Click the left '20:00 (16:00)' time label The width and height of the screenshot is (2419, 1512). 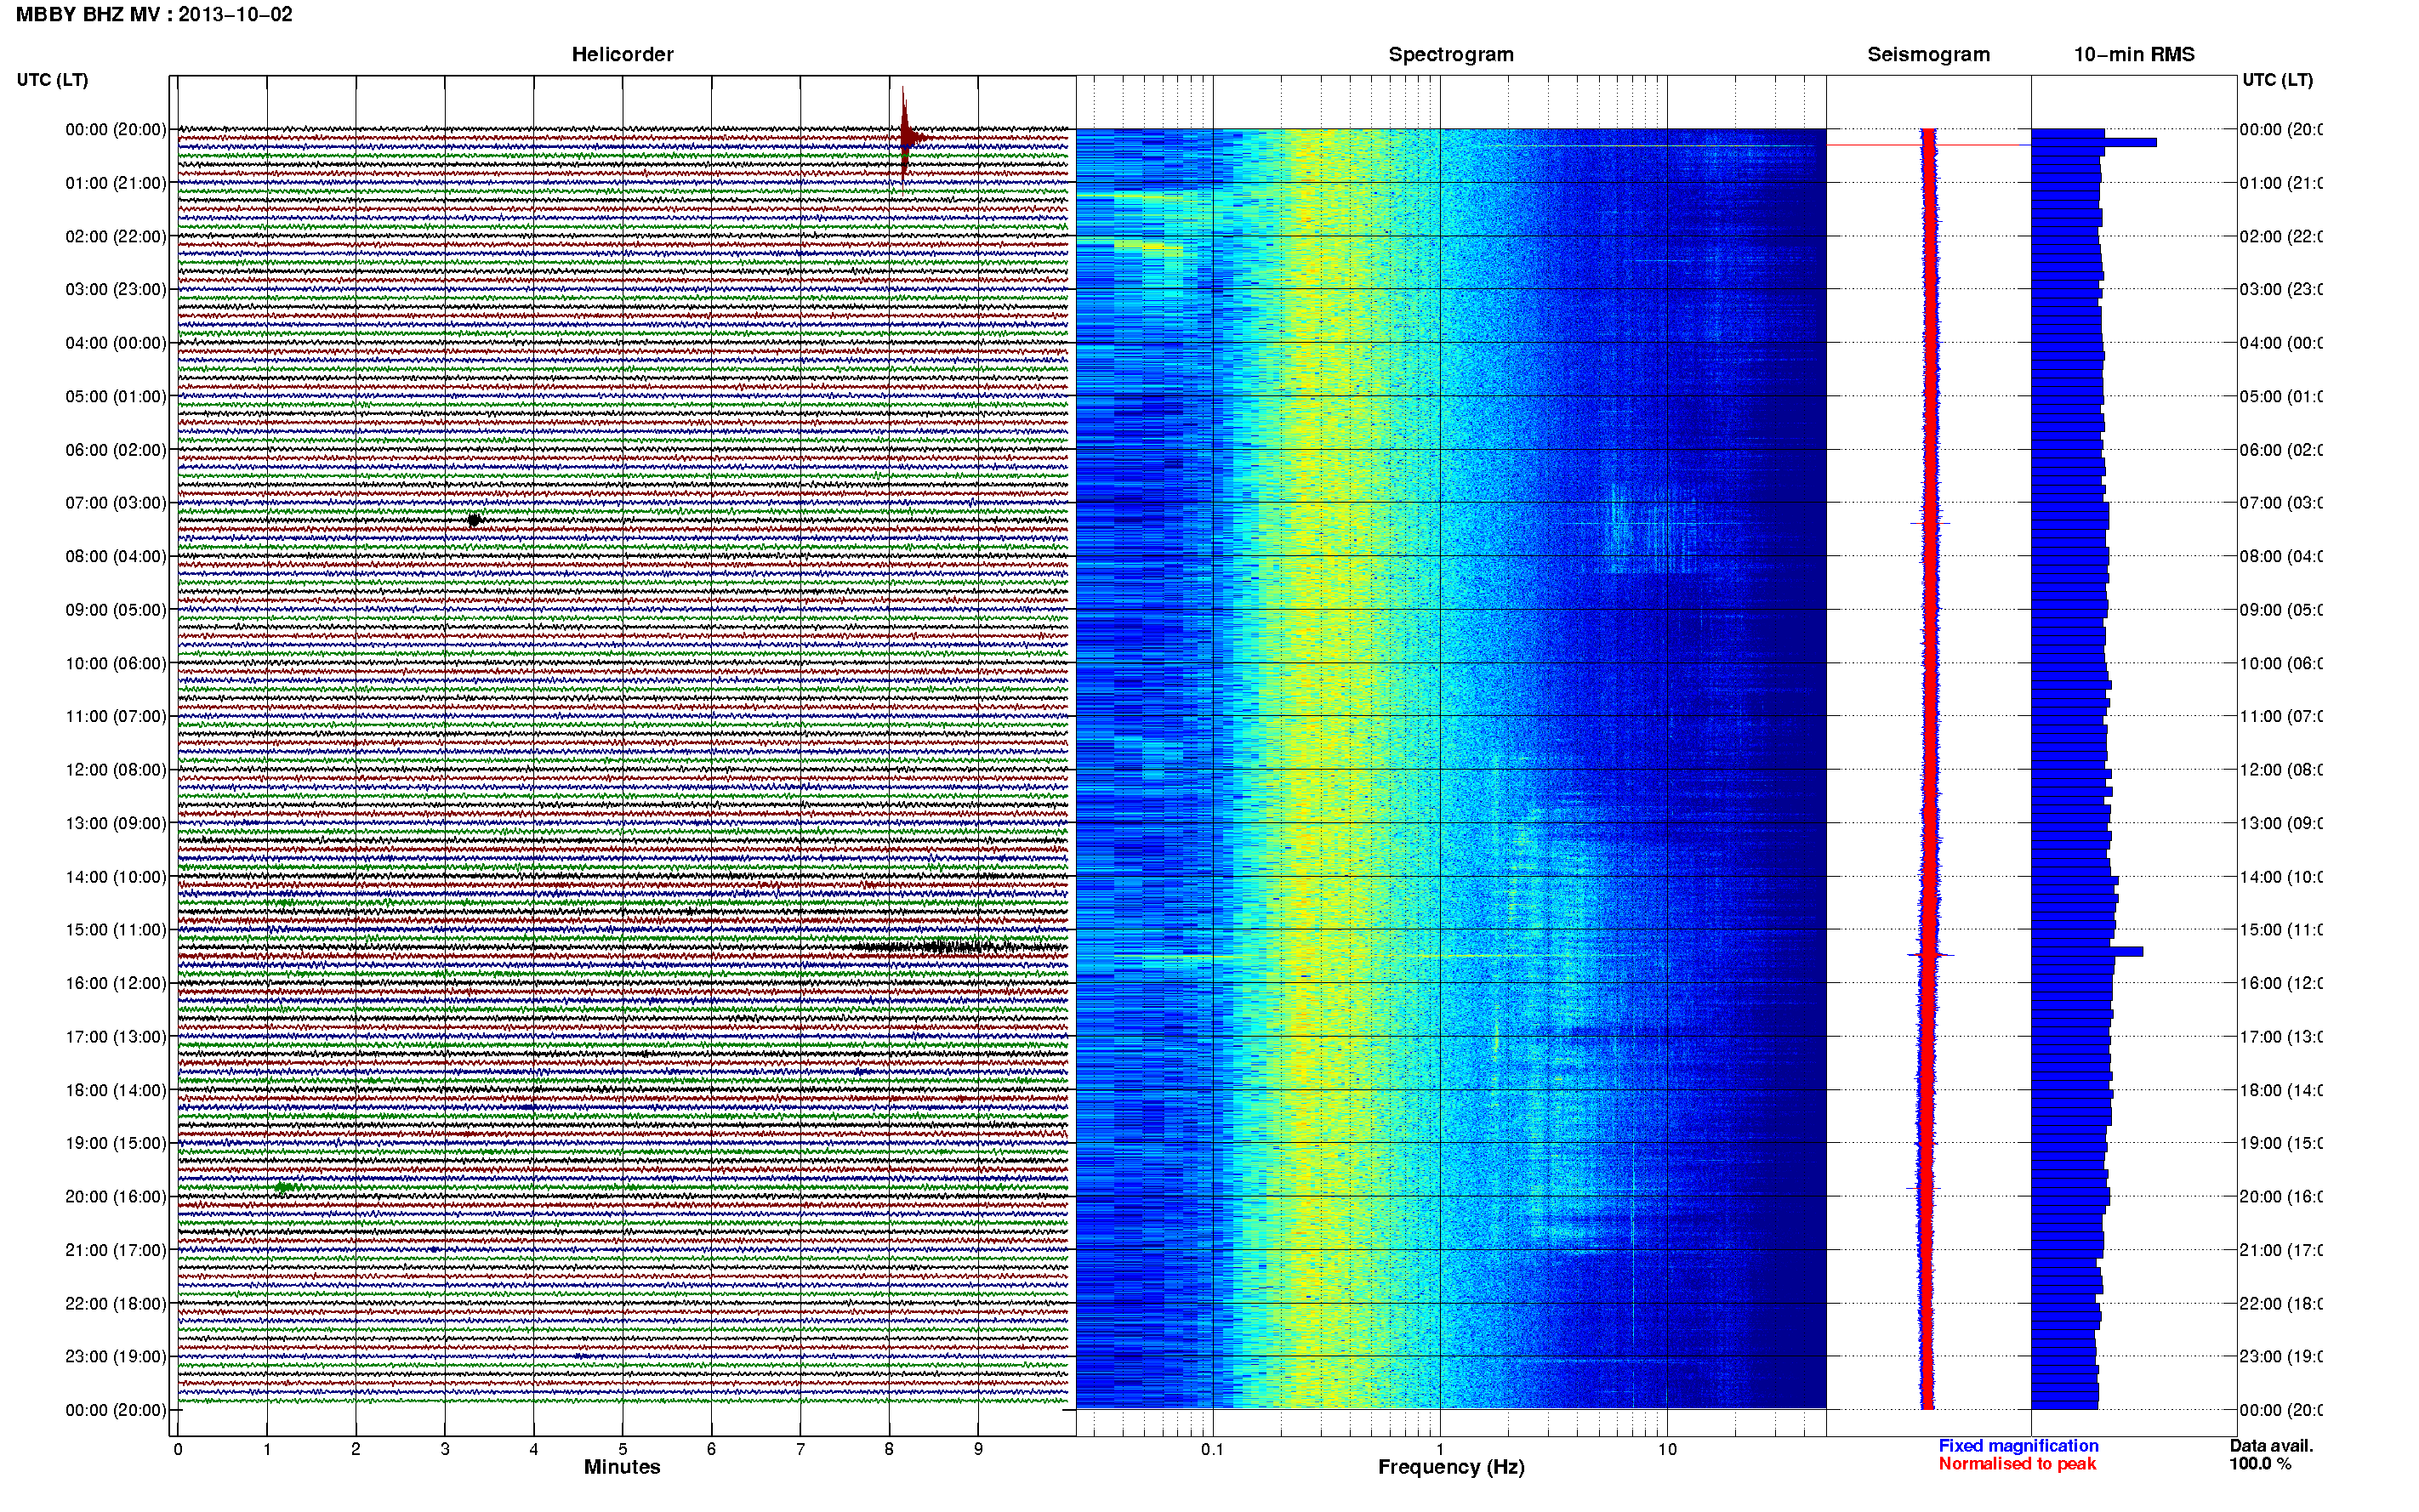click(116, 1197)
